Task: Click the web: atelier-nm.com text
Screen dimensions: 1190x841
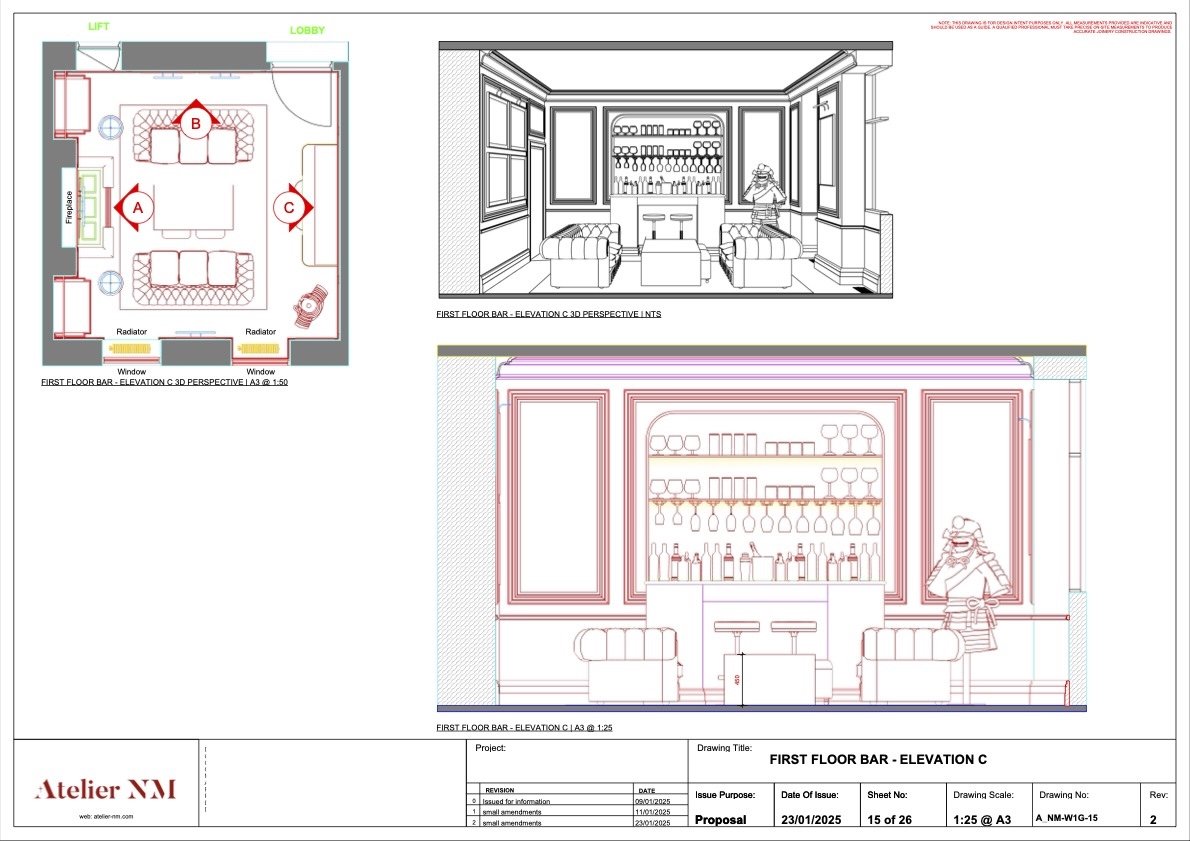Action: click(x=106, y=817)
